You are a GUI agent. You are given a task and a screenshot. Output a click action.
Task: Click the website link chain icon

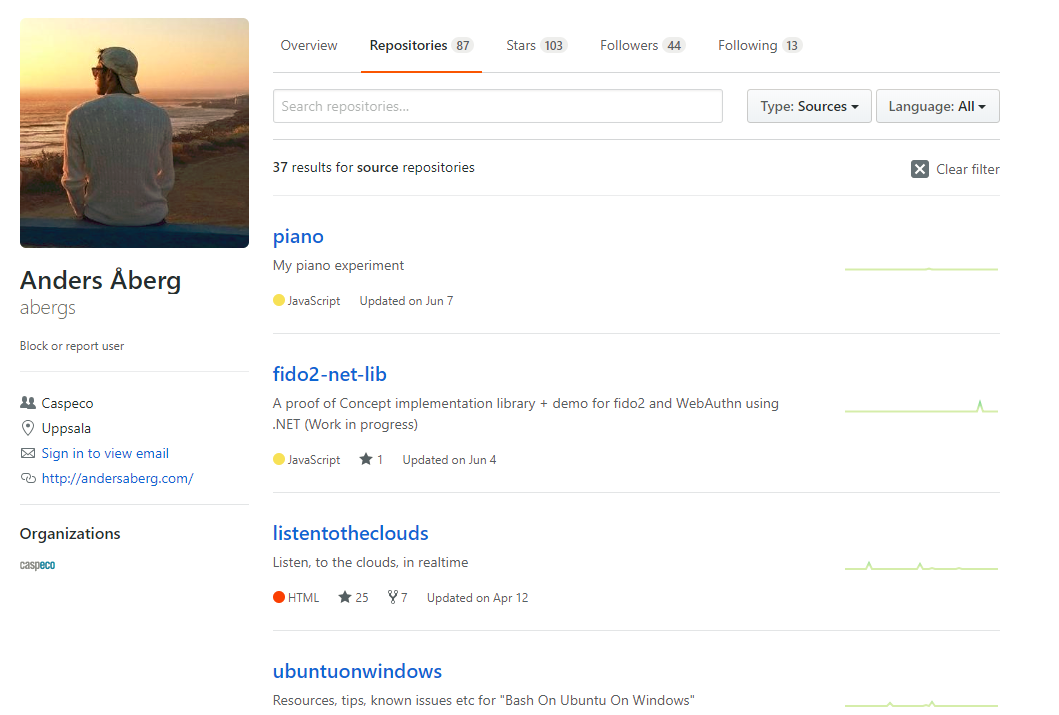point(28,478)
